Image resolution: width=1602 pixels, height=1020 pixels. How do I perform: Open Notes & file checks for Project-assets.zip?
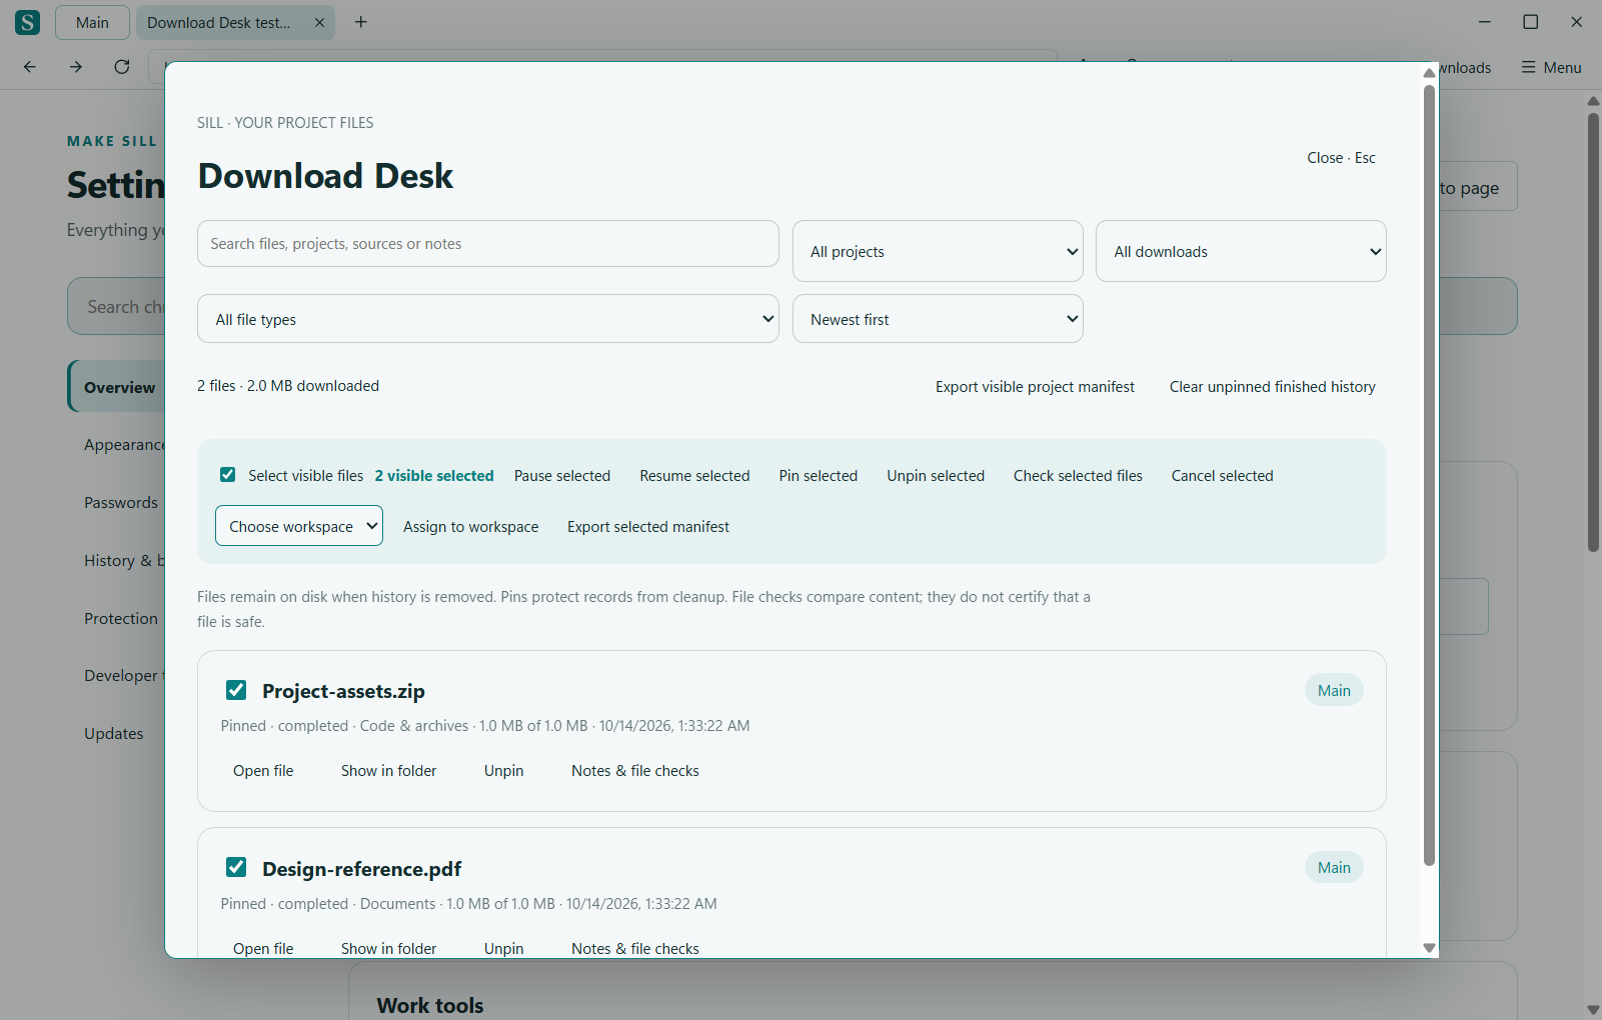click(635, 771)
